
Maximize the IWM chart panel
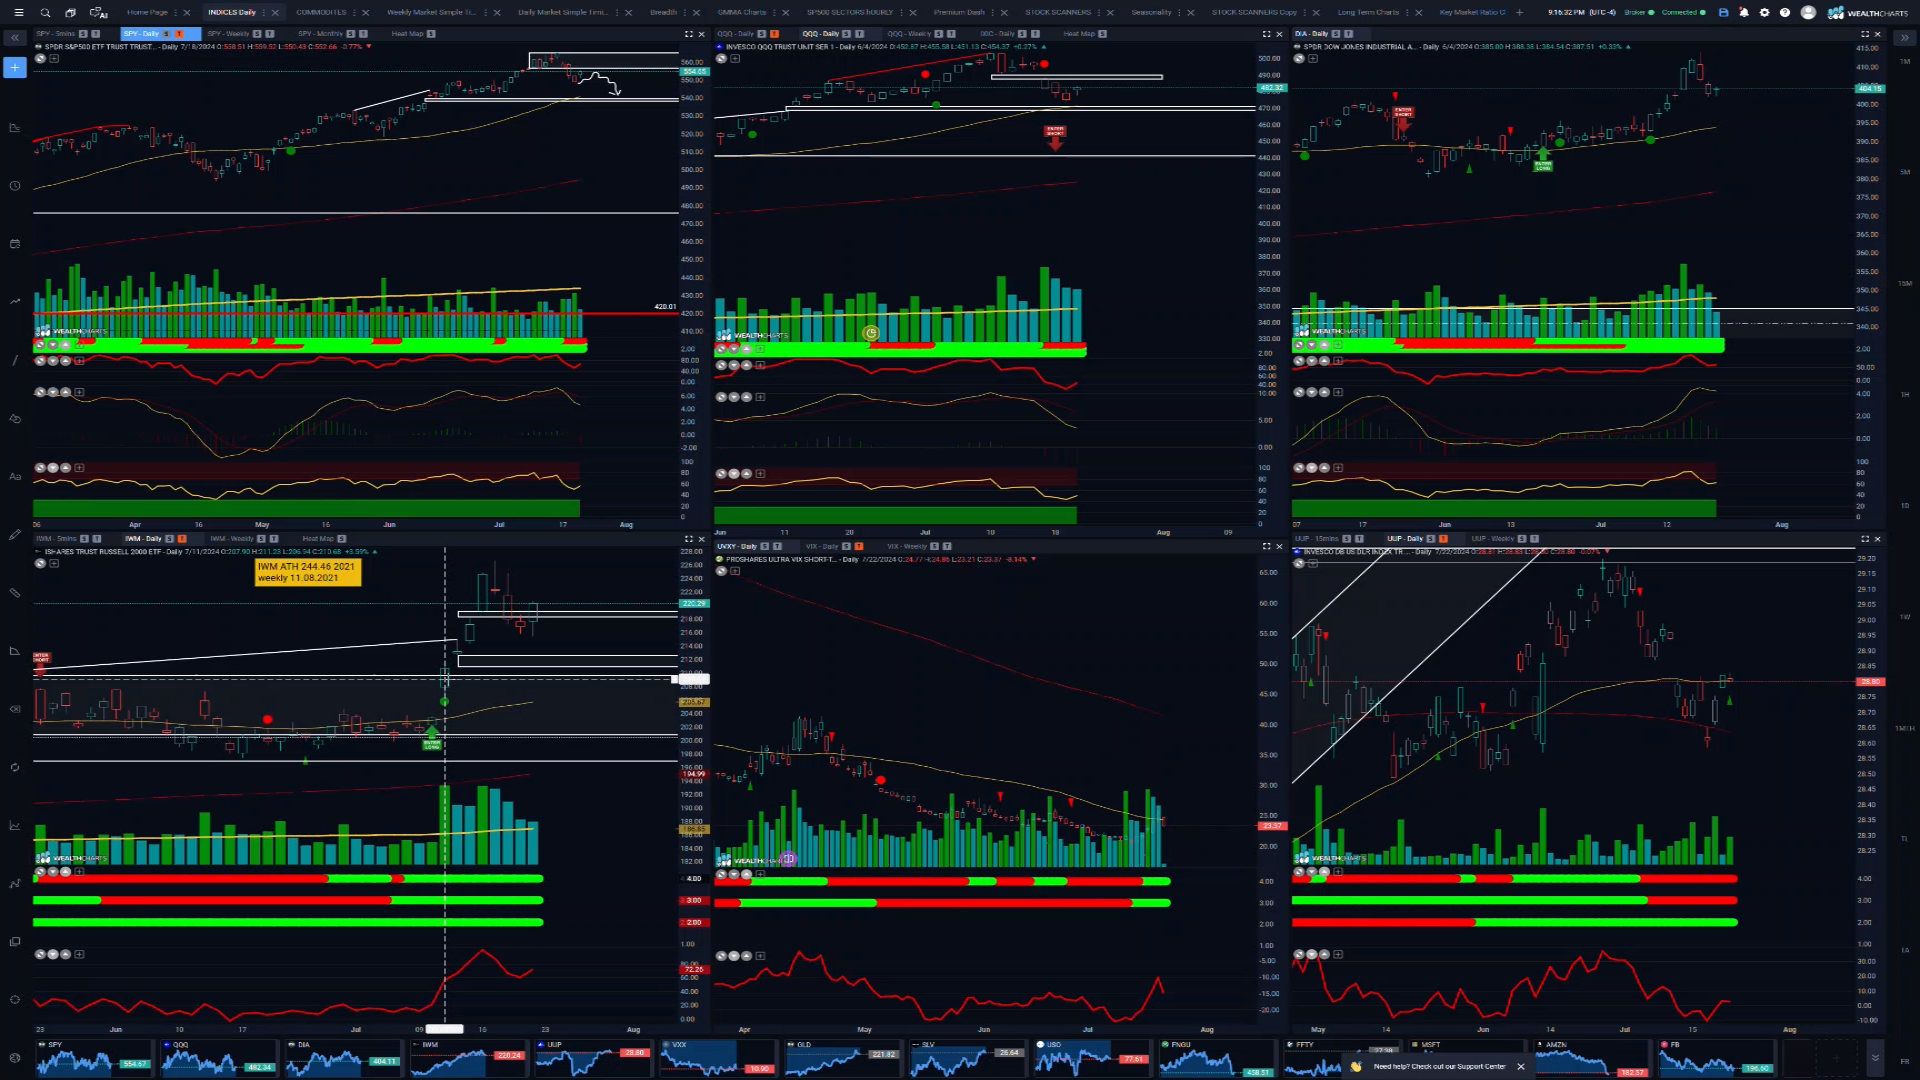(x=688, y=539)
